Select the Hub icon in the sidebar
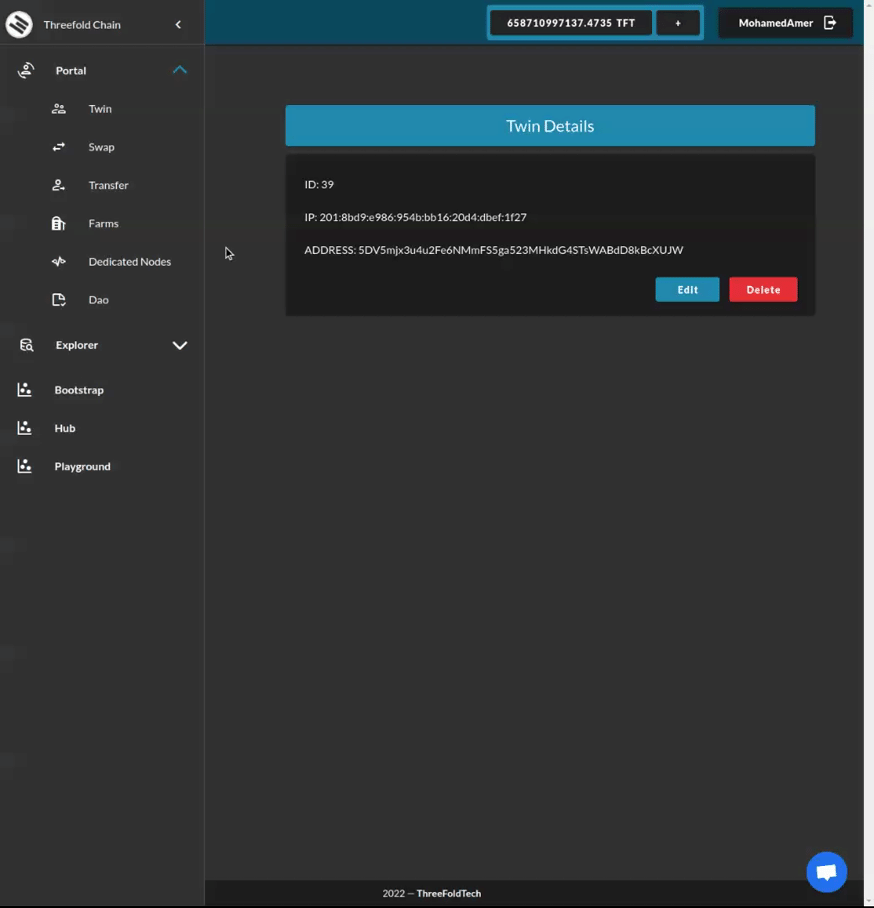The width and height of the screenshot is (874, 908). tap(24, 427)
